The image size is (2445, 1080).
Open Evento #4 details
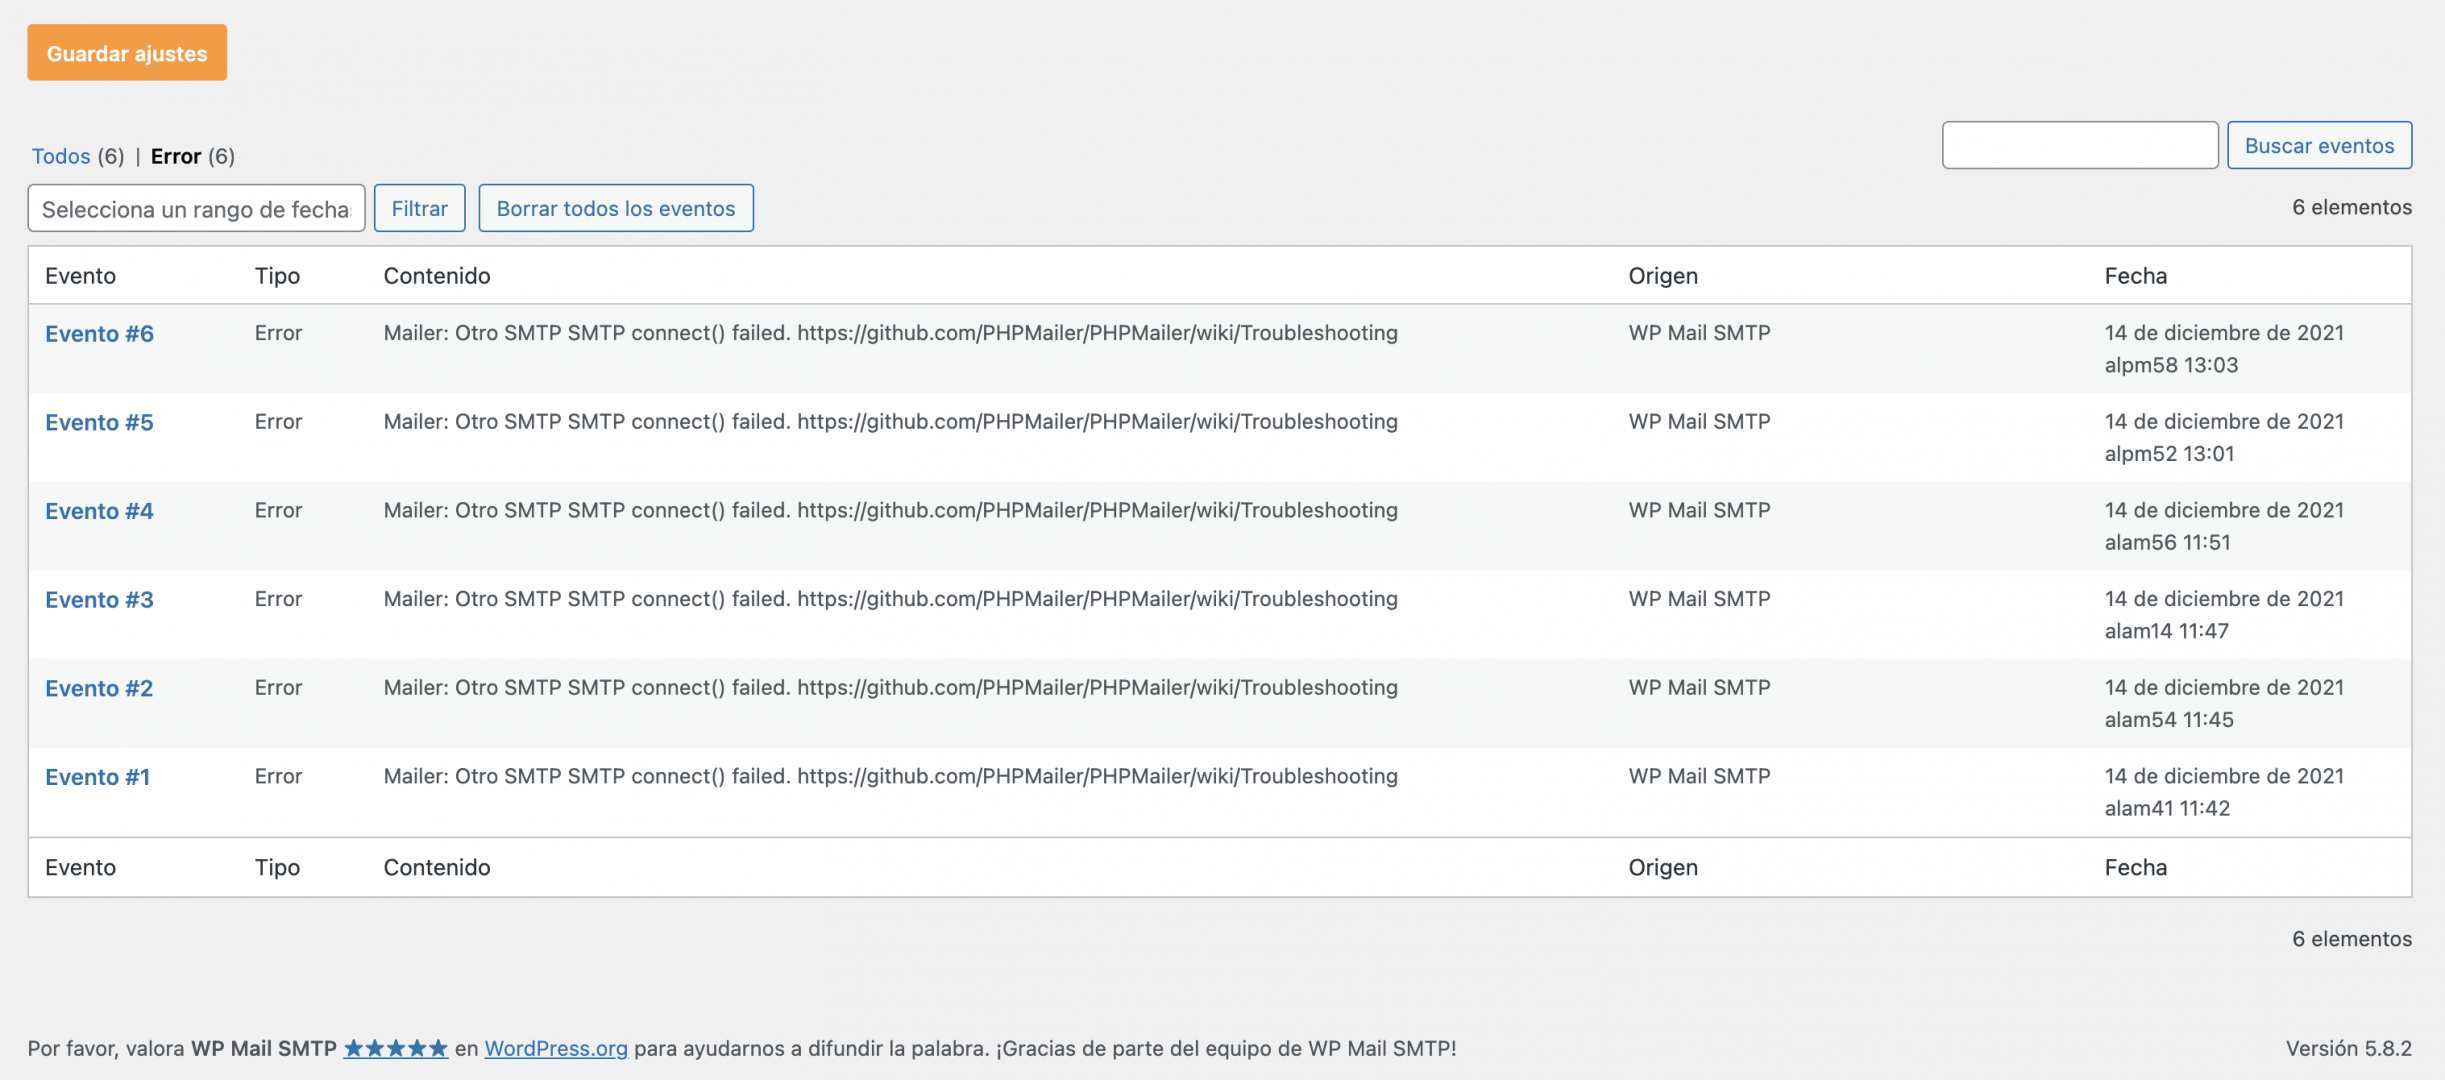tap(99, 511)
